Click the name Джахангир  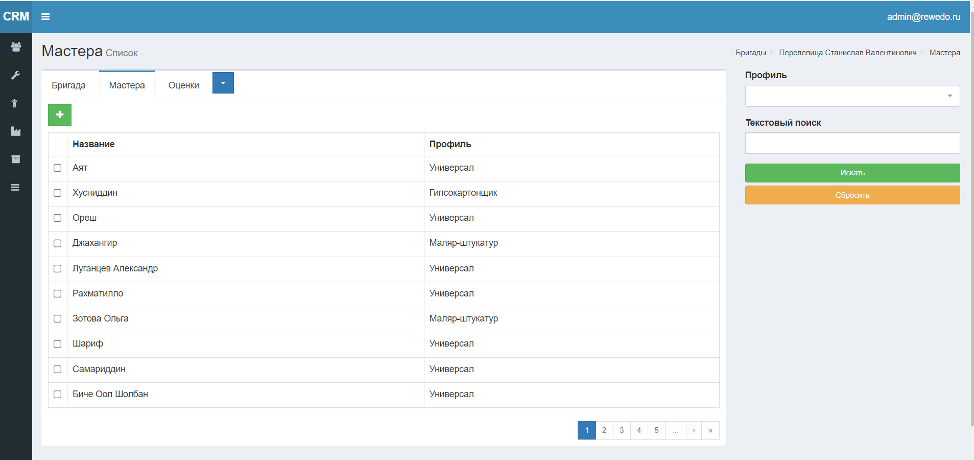pyautogui.click(x=94, y=243)
